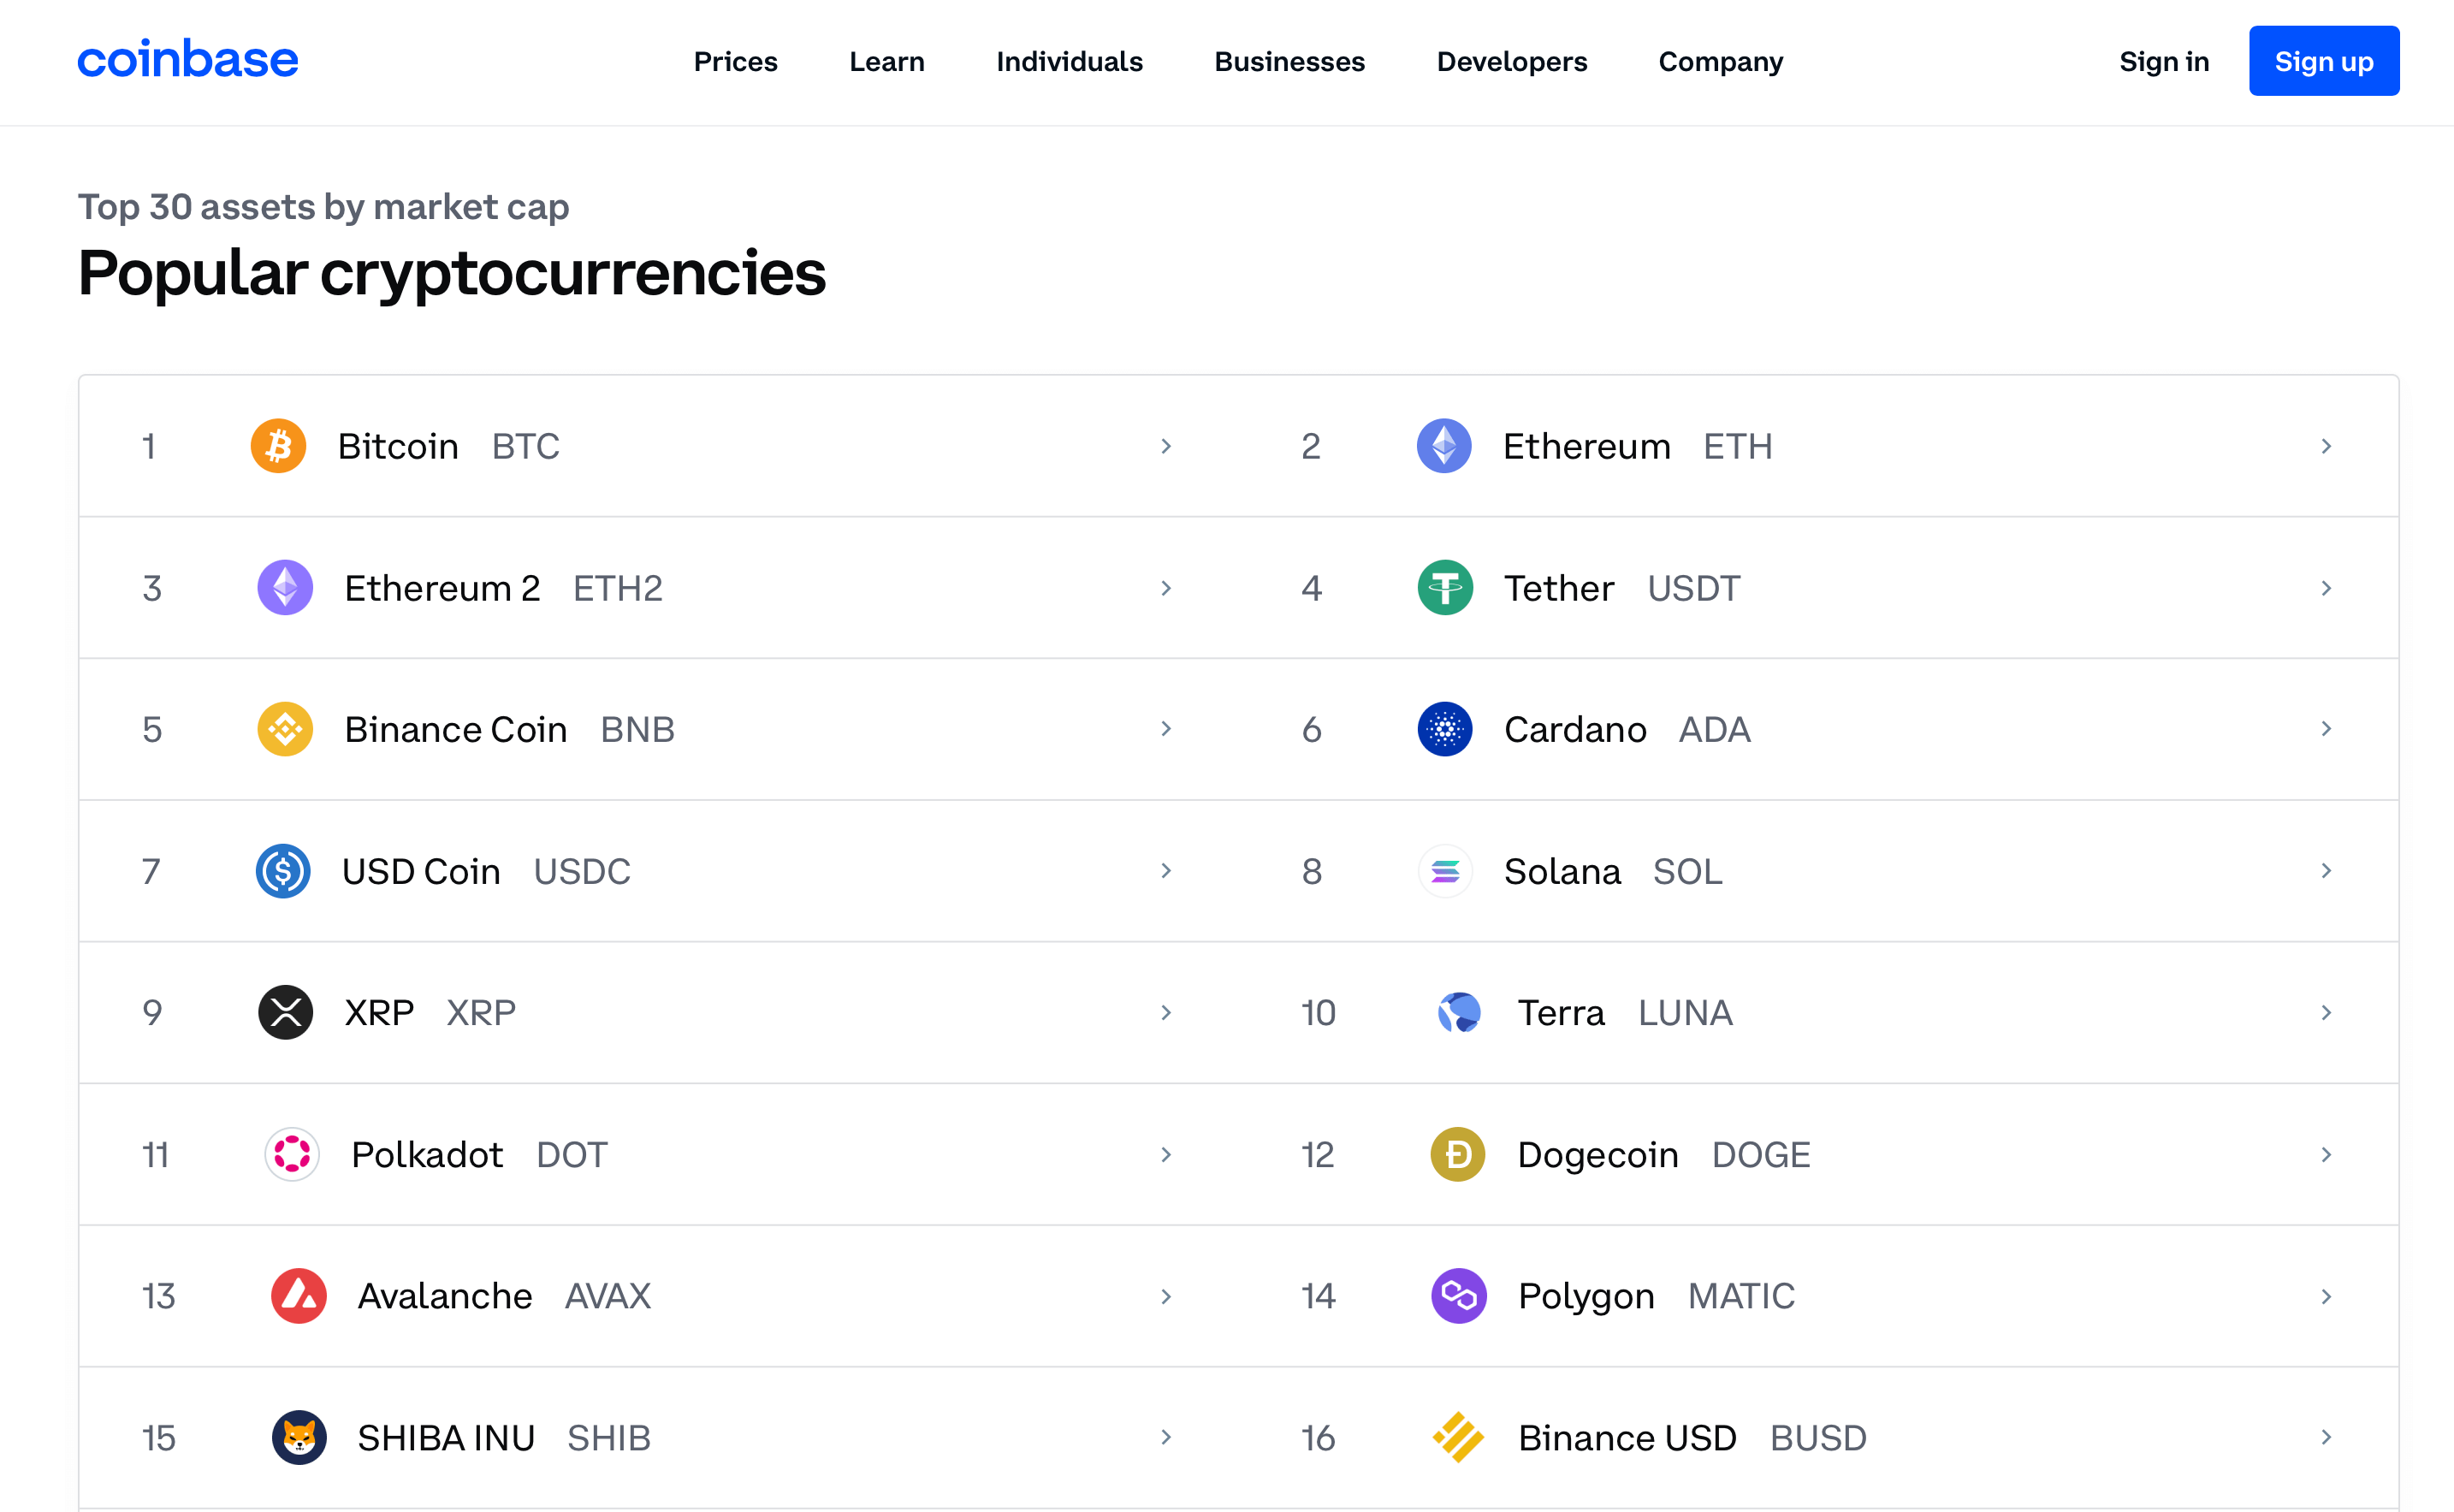Image resolution: width=2454 pixels, height=1512 pixels.
Task: Open the Solana name link
Action: 1562,871
